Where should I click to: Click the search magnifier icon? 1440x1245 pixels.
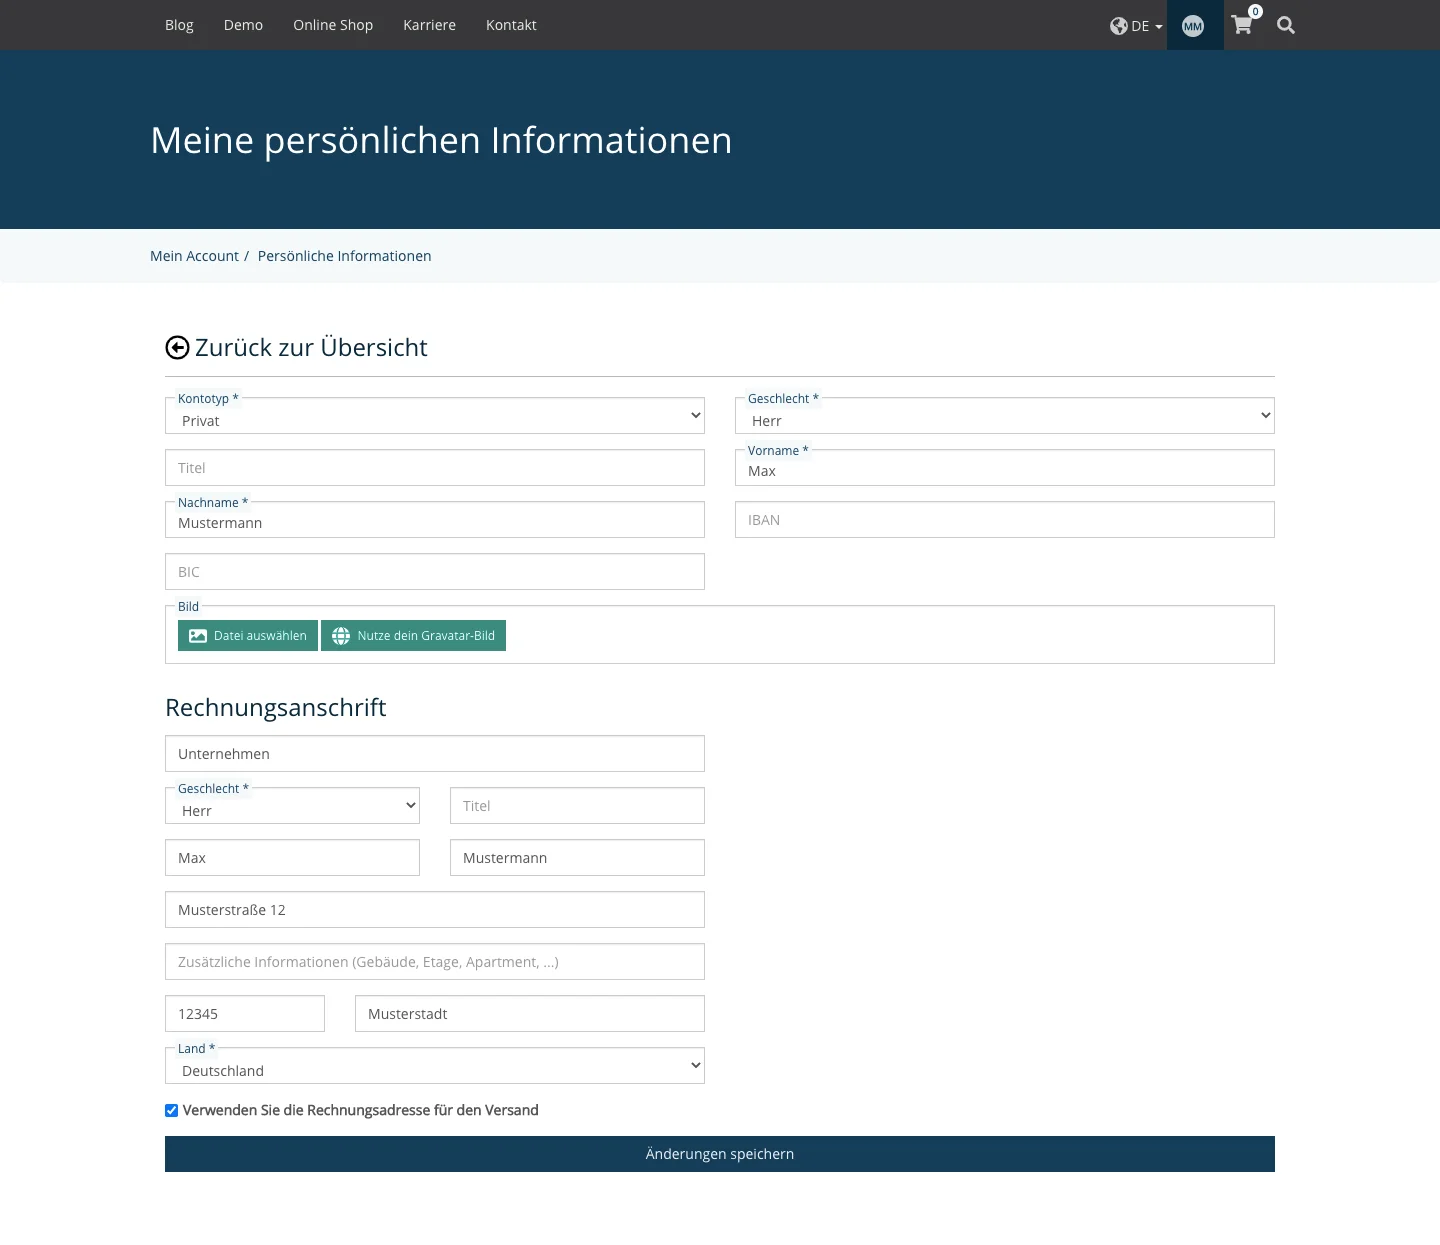tap(1286, 25)
